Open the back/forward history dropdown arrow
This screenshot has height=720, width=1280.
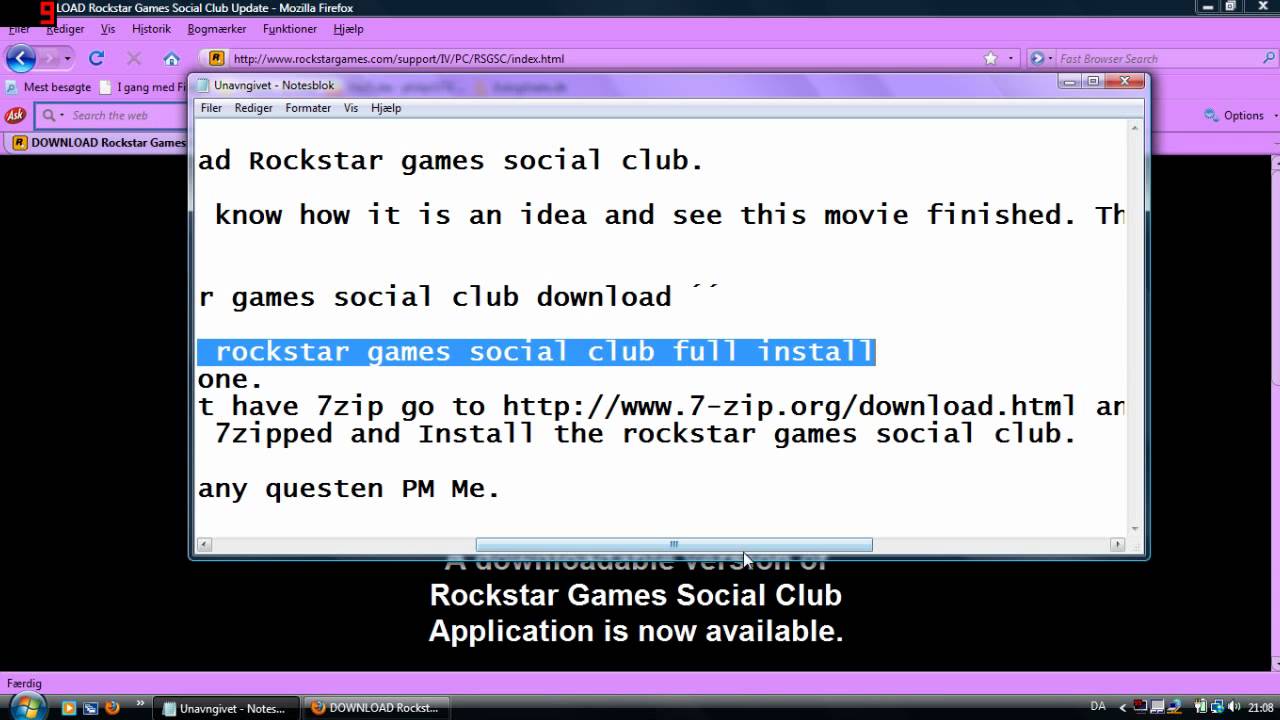click(68, 59)
